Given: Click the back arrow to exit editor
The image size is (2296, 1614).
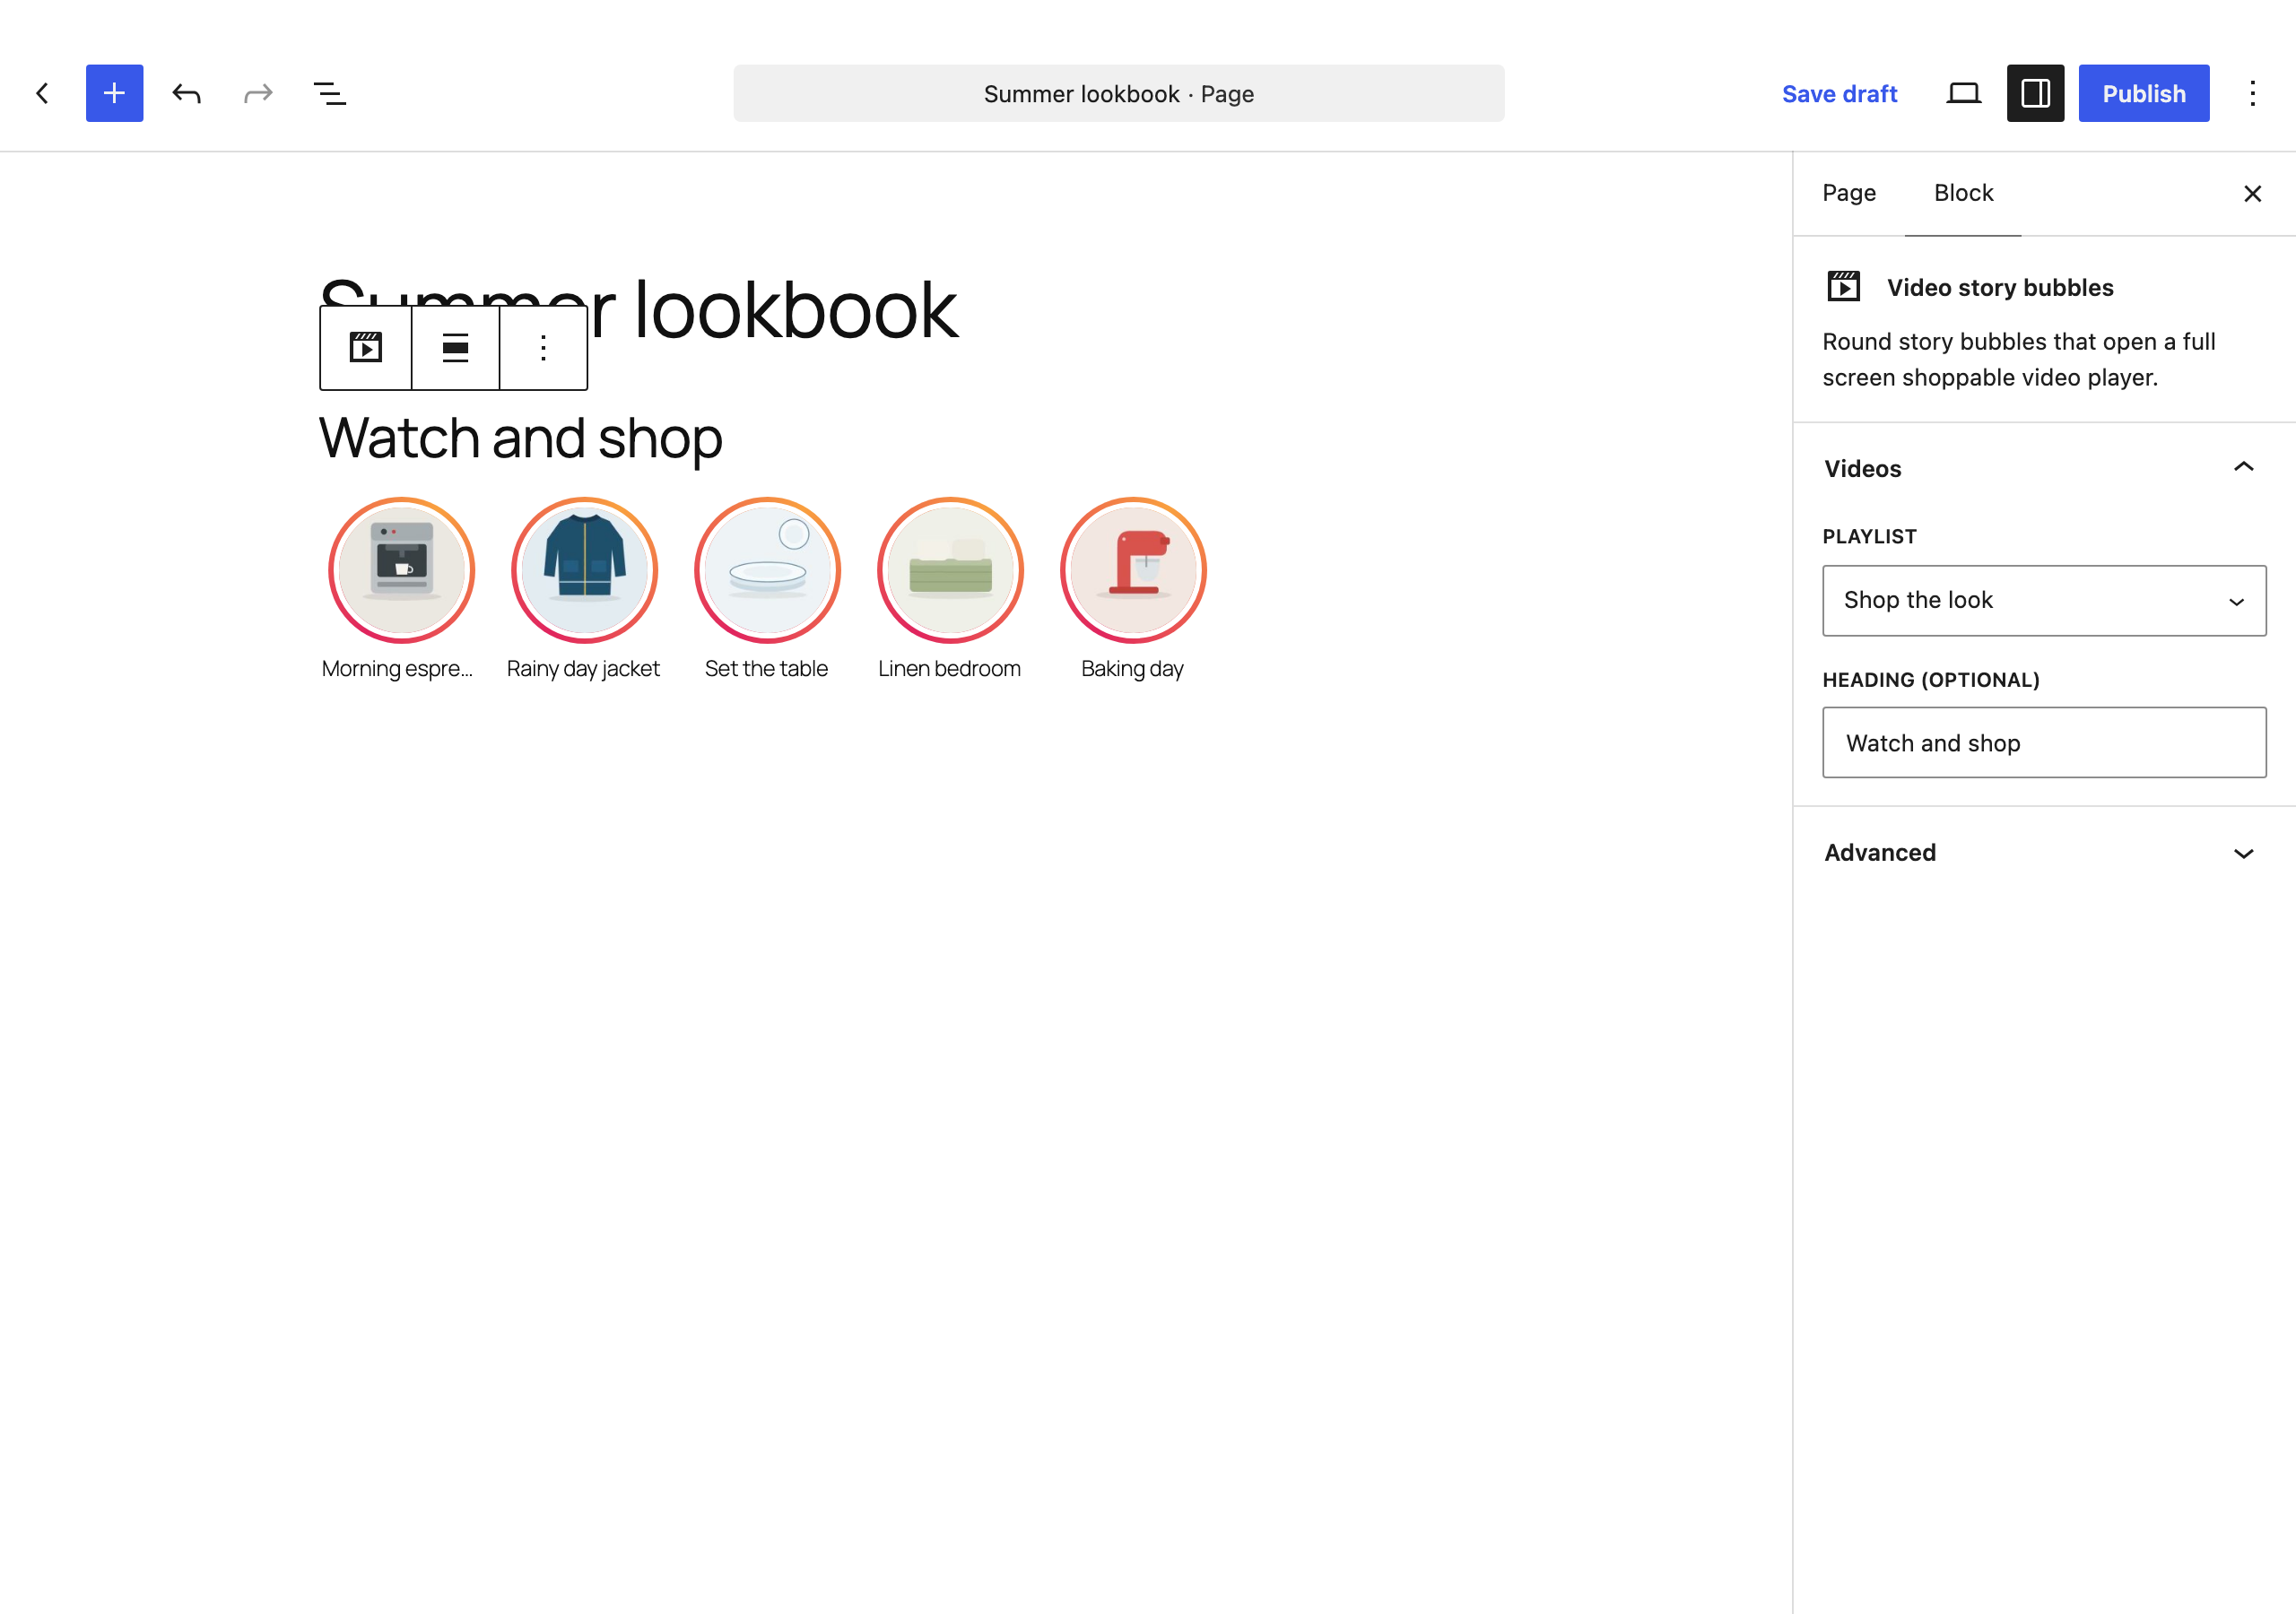Looking at the screenshot, I should click(x=42, y=93).
